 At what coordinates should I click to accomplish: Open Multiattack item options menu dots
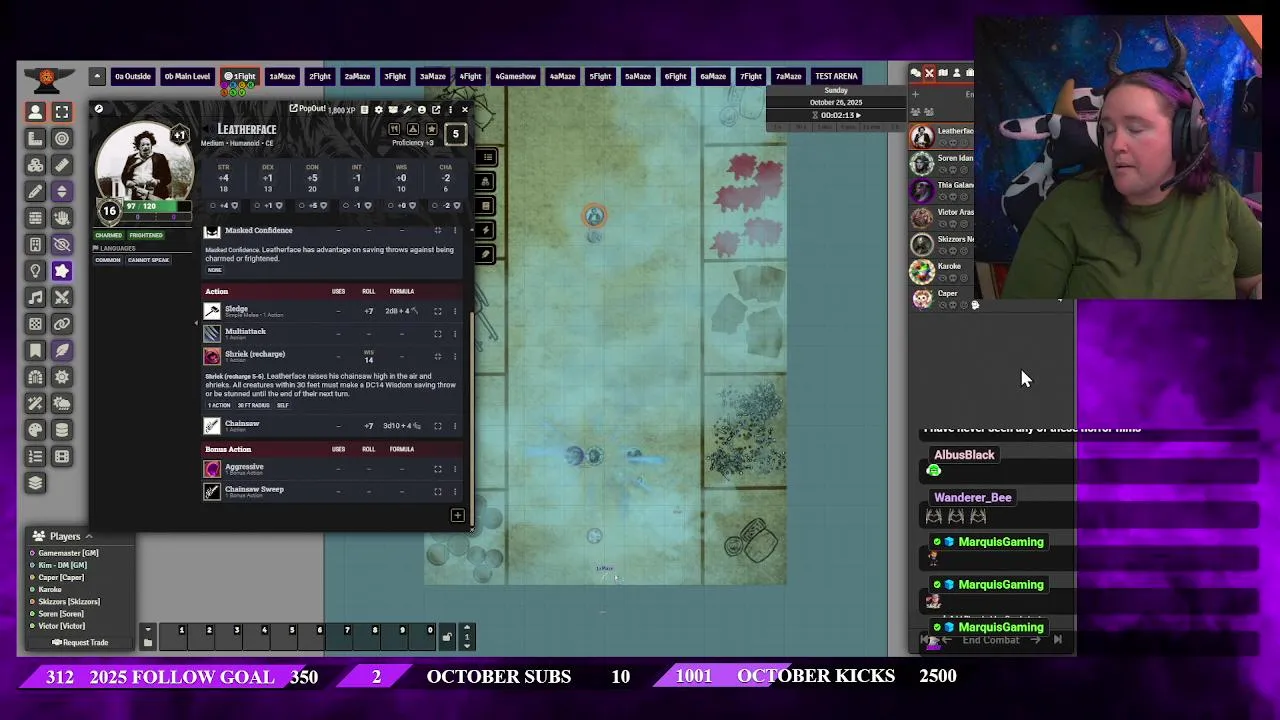click(x=455, y=333)
